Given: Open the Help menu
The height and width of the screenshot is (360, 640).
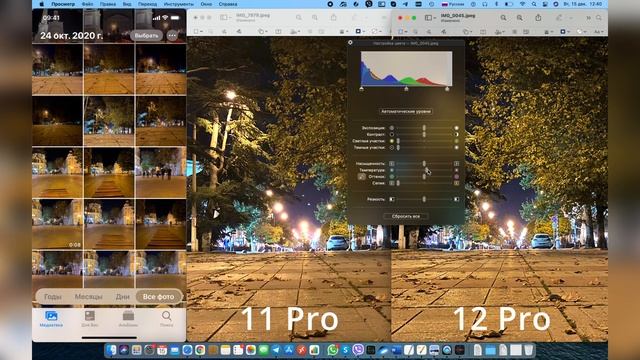Looking at the screenshot, I should (228, 4).
